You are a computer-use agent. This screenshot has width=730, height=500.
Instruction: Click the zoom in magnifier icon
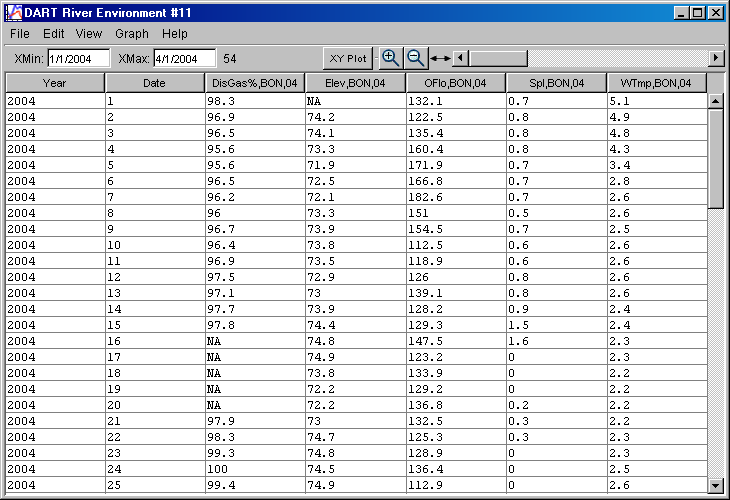391,58
